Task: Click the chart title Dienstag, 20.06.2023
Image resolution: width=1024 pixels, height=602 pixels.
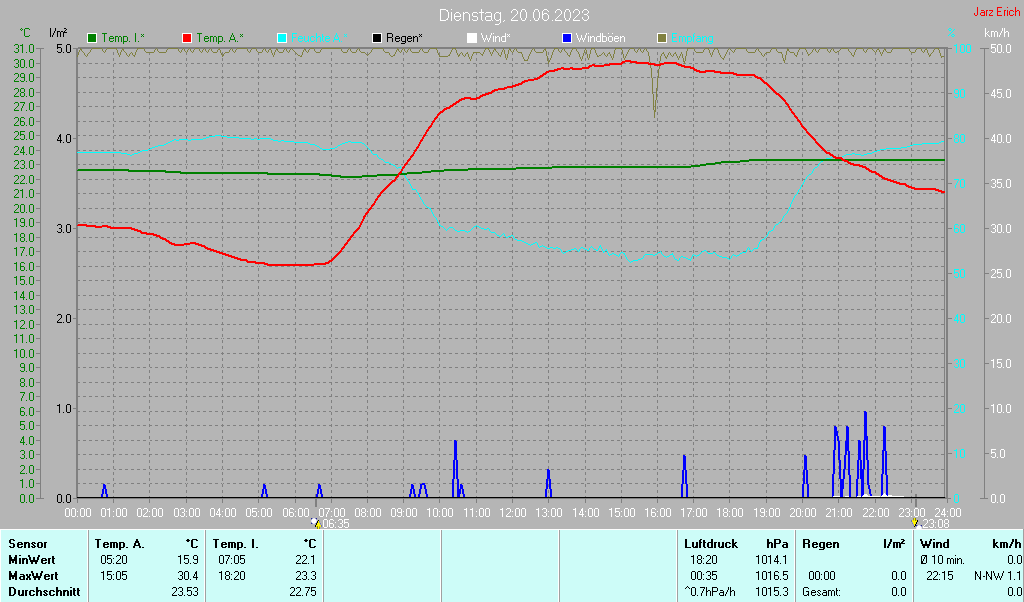Action: tap(514, 15)
